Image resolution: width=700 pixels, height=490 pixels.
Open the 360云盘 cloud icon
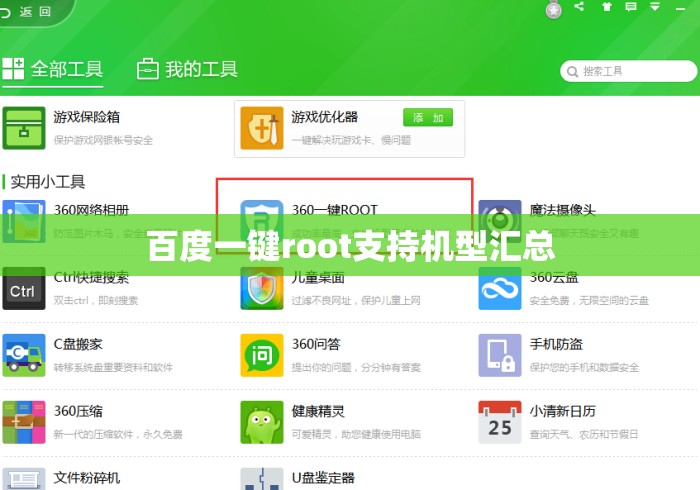[x=500, y=288]
